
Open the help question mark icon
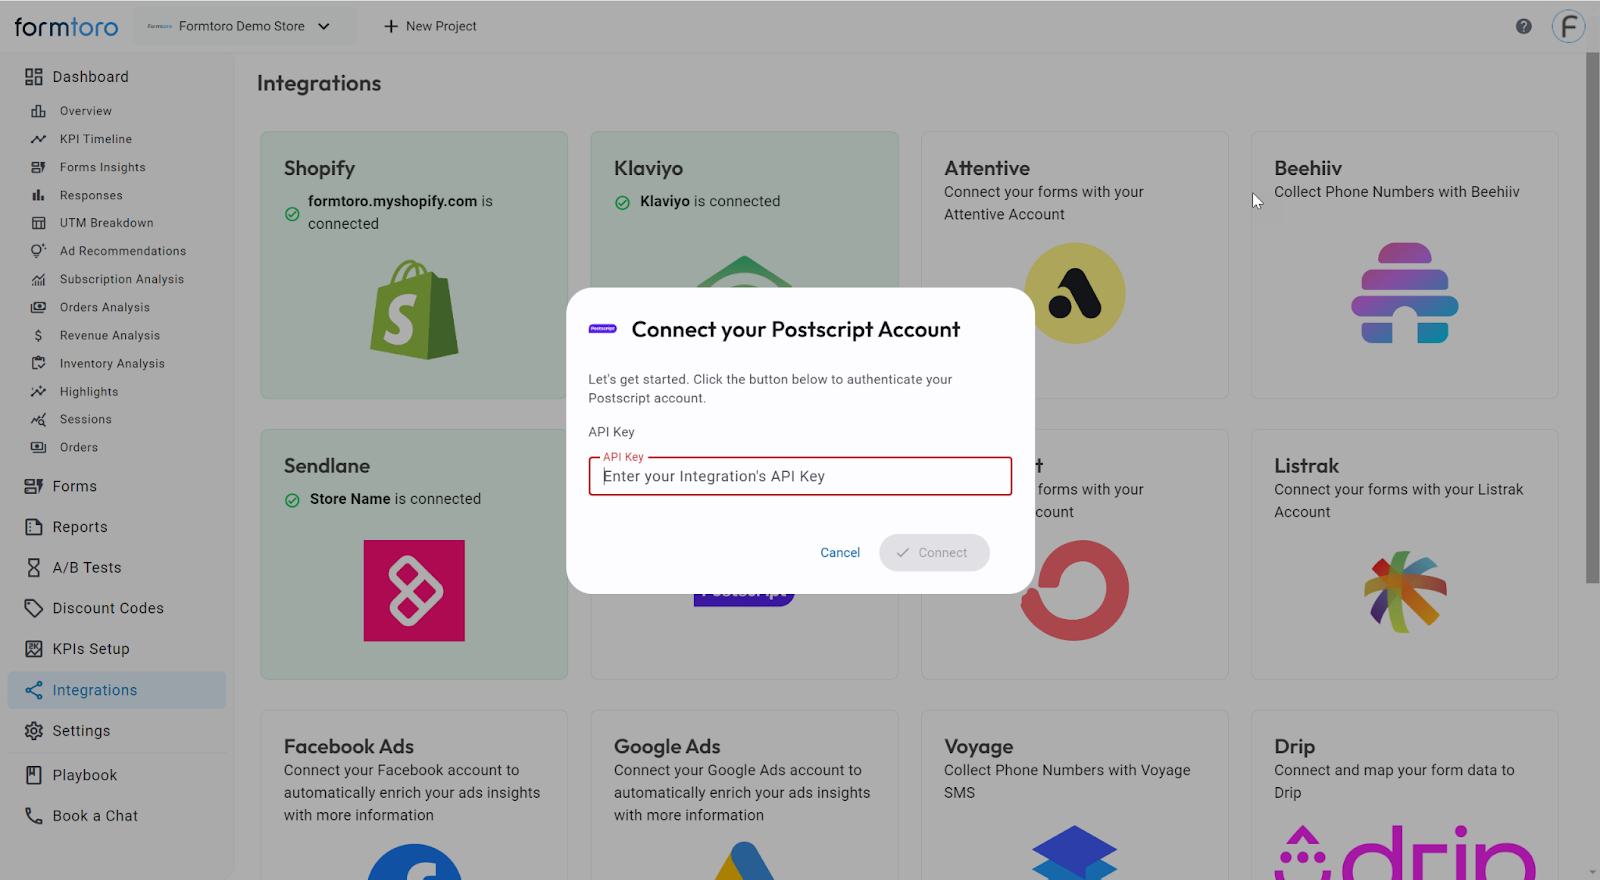click(1523, 27)
